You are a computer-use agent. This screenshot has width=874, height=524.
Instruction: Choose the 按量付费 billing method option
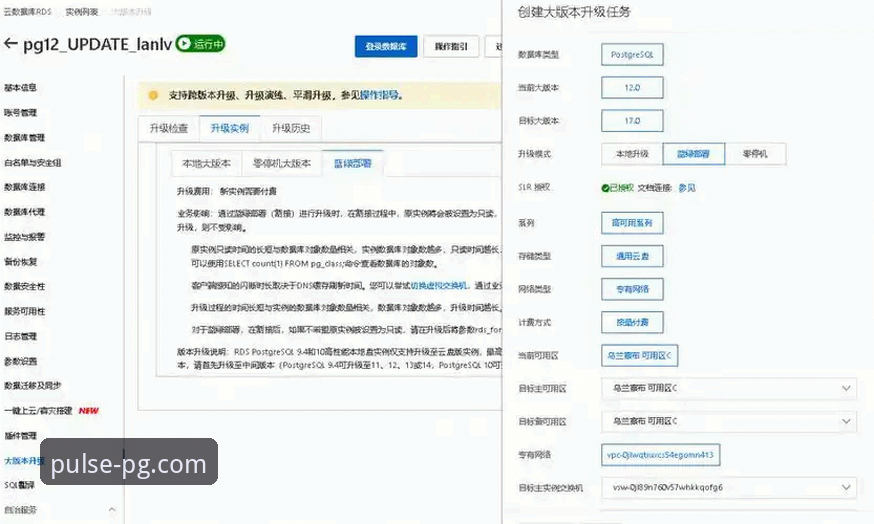(x=632, y=322)
